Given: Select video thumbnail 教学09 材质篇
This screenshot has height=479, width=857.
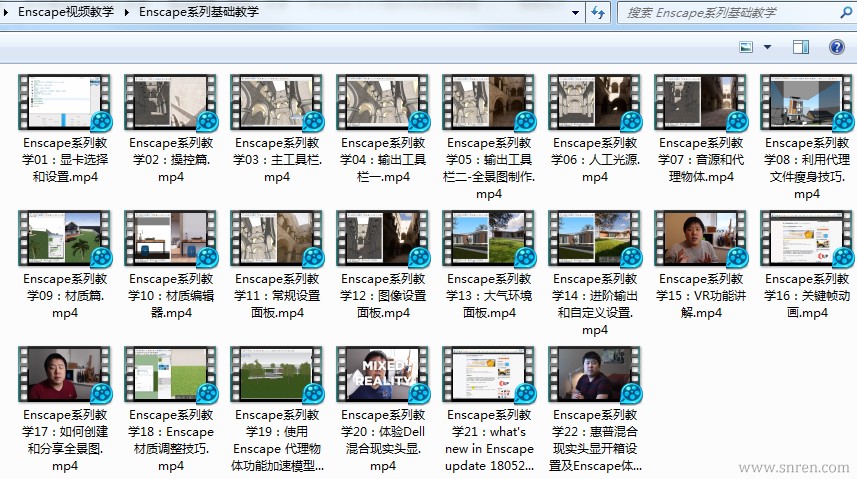Looking at the screenshot, I should click(x=65, y=239).
